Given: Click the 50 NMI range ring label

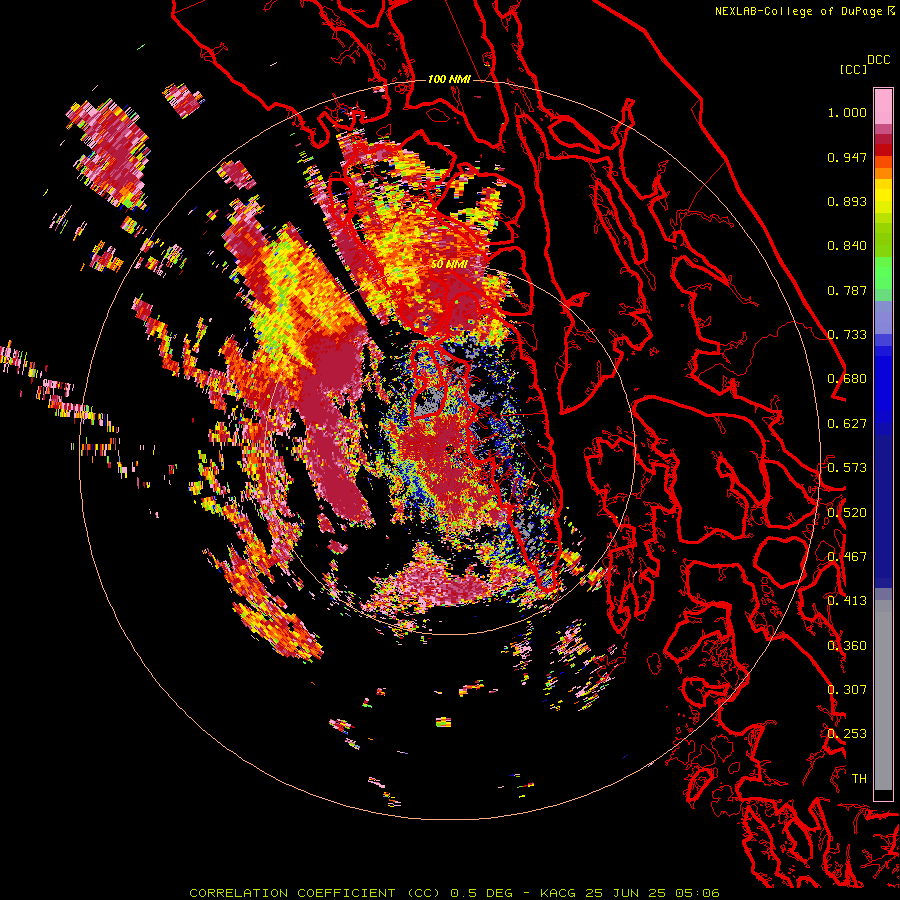Looking at the screenshot, I should pyautogui.click(x=449, y=265).
